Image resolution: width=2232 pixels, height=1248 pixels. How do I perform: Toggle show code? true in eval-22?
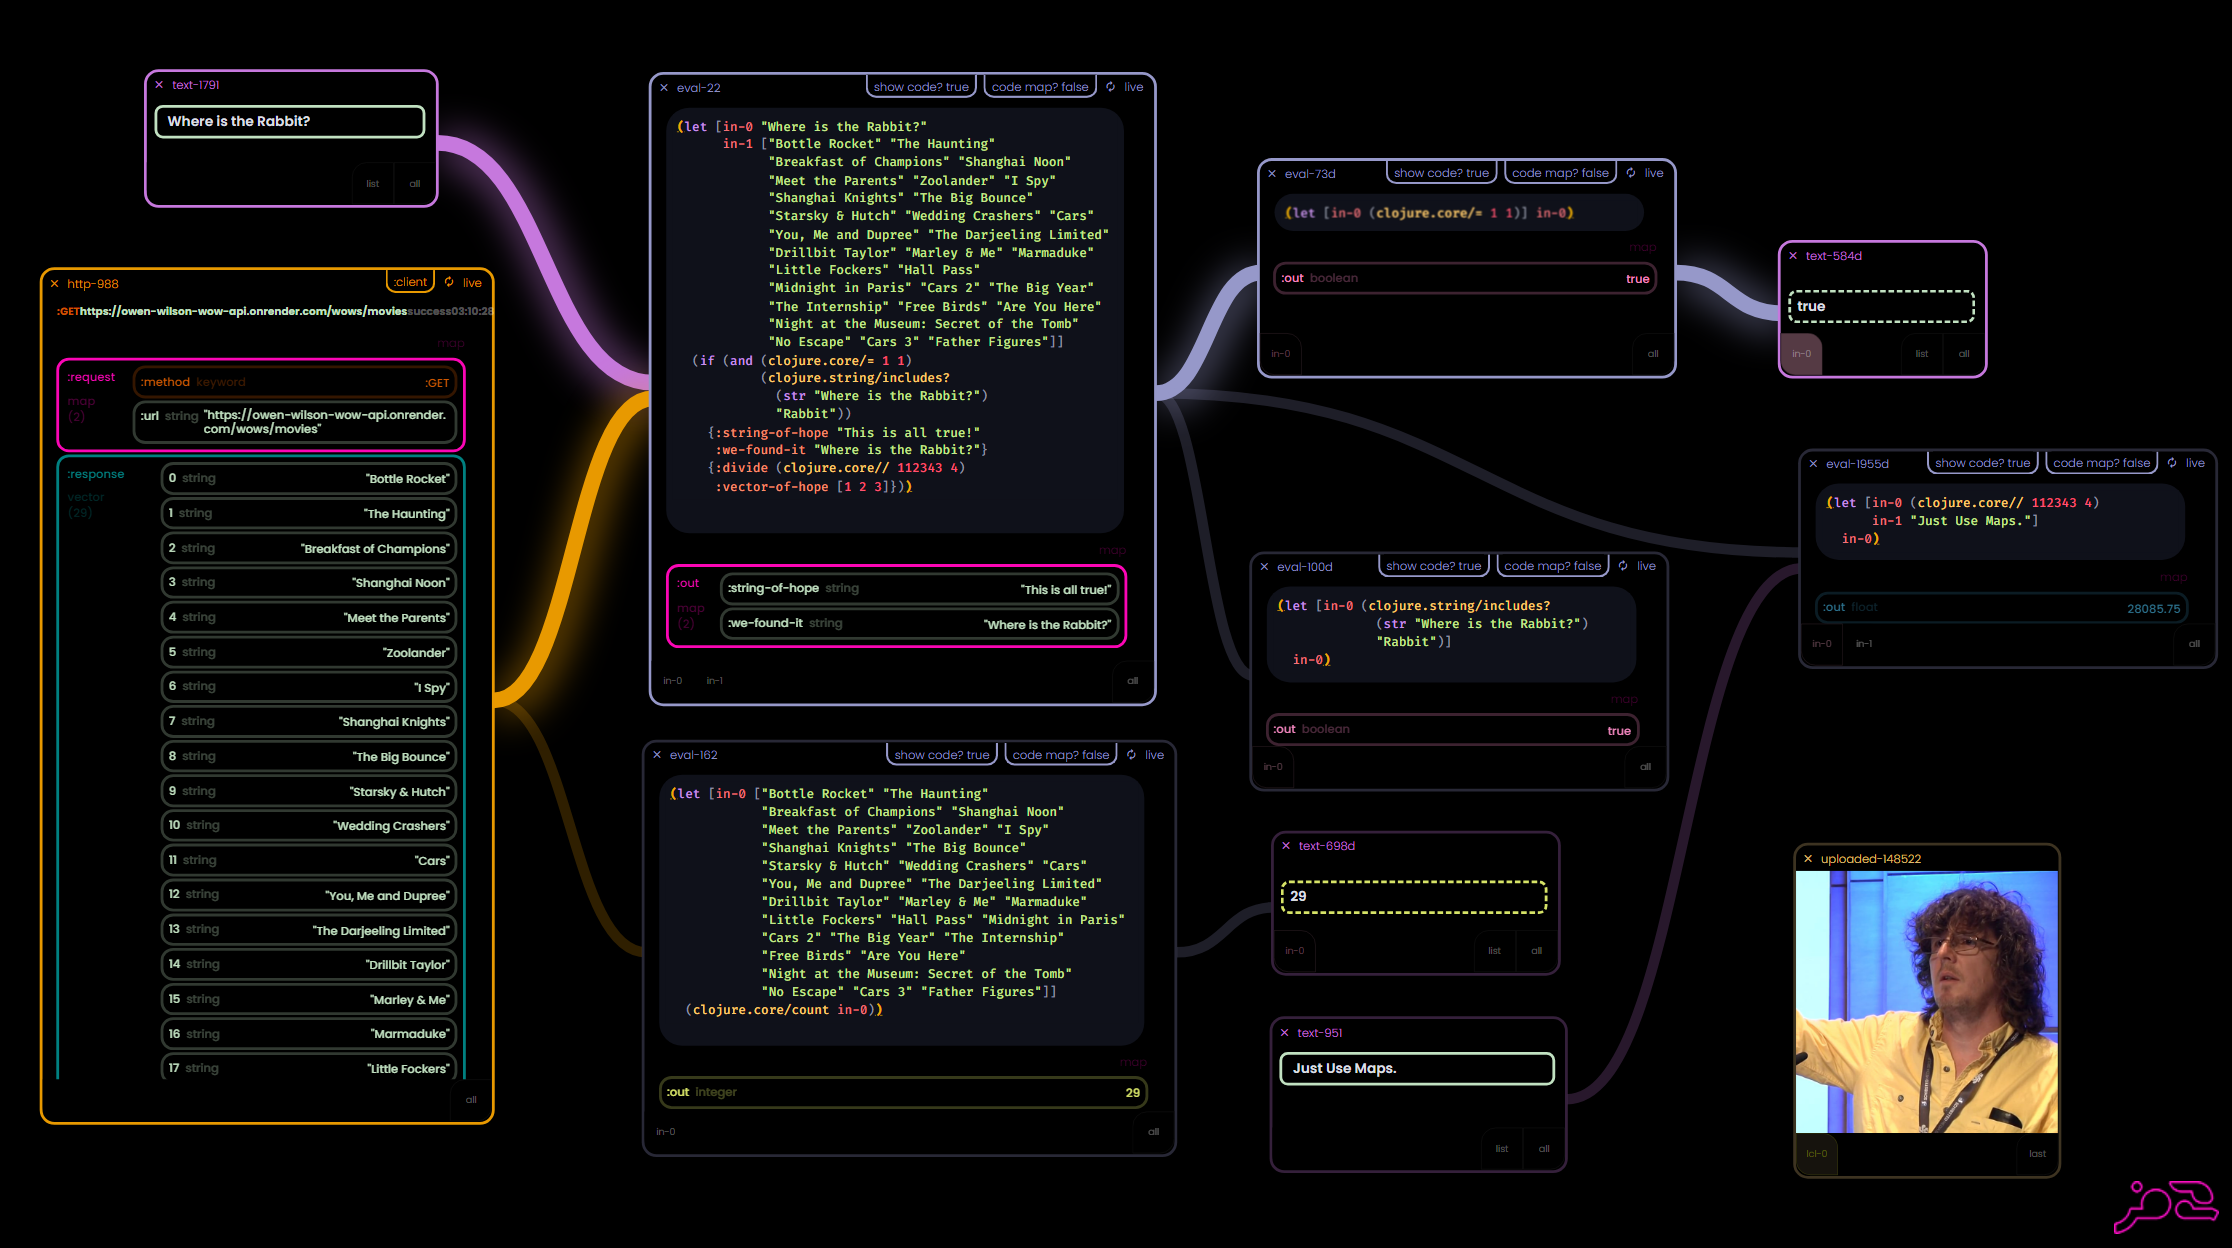click(921, 87)
